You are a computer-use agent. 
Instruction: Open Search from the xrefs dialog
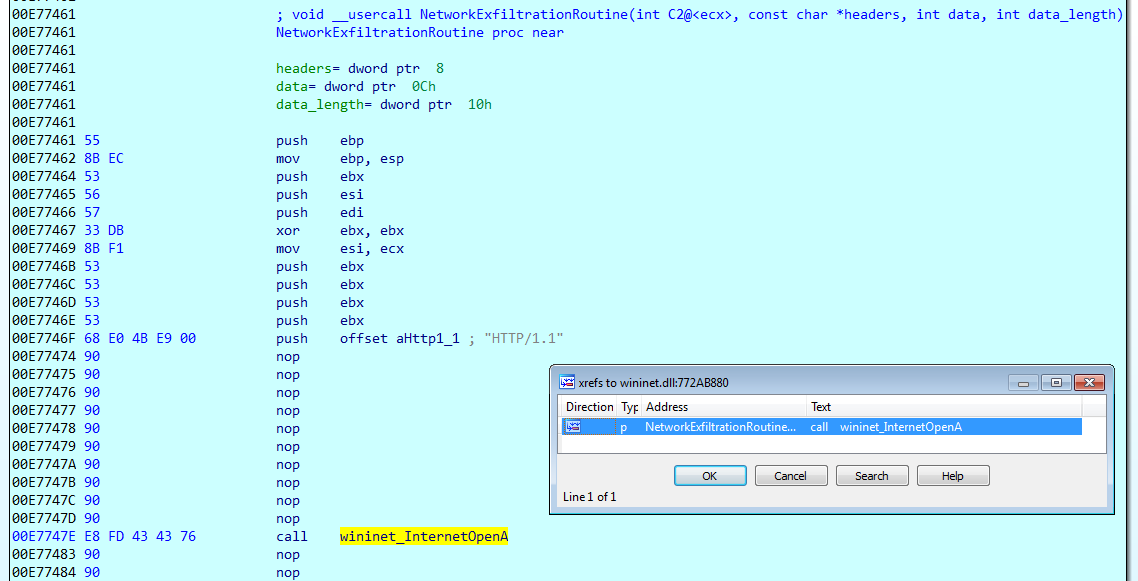click(x=872, y=475)
